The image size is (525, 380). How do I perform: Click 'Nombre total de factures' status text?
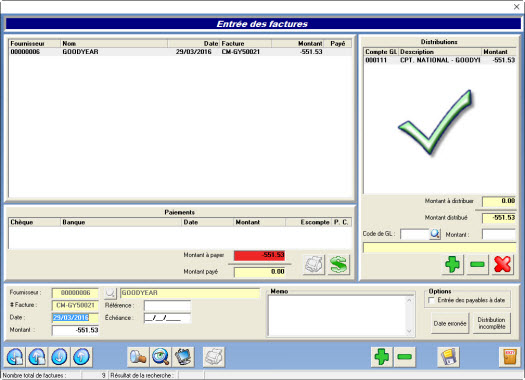[x=34, y=376]
